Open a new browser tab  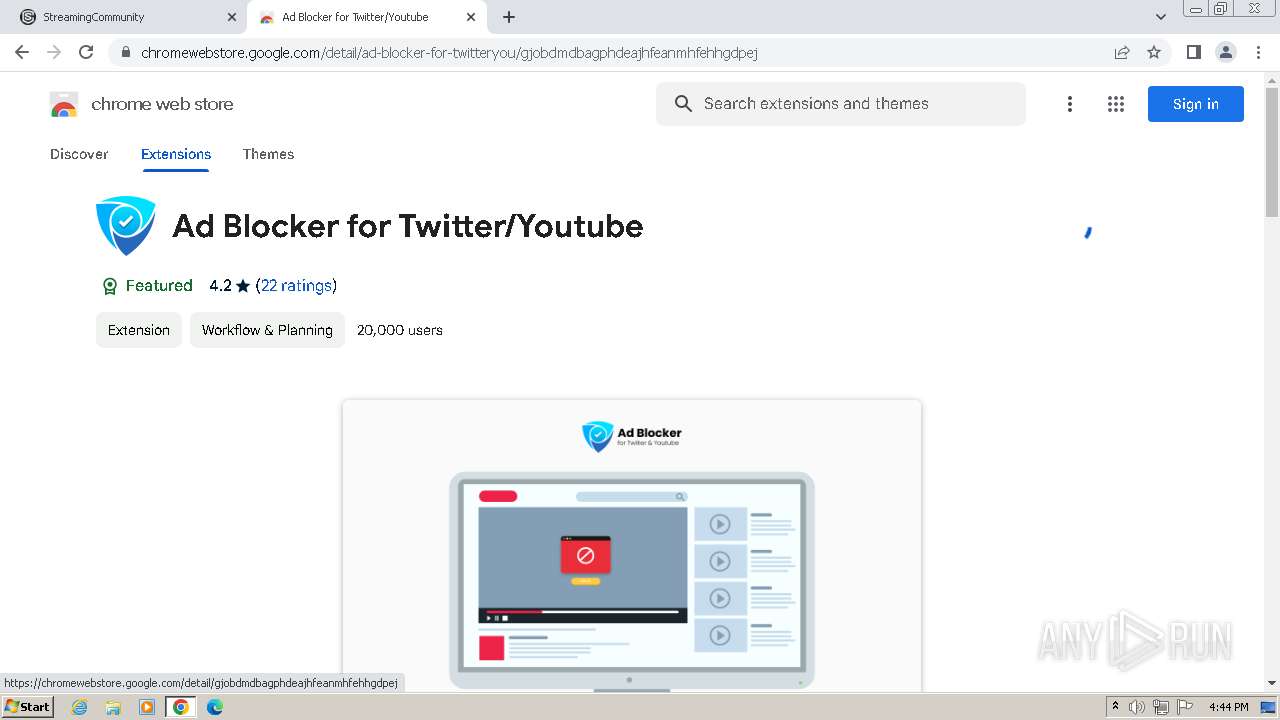pyautogui.click(x=509, y=17)
